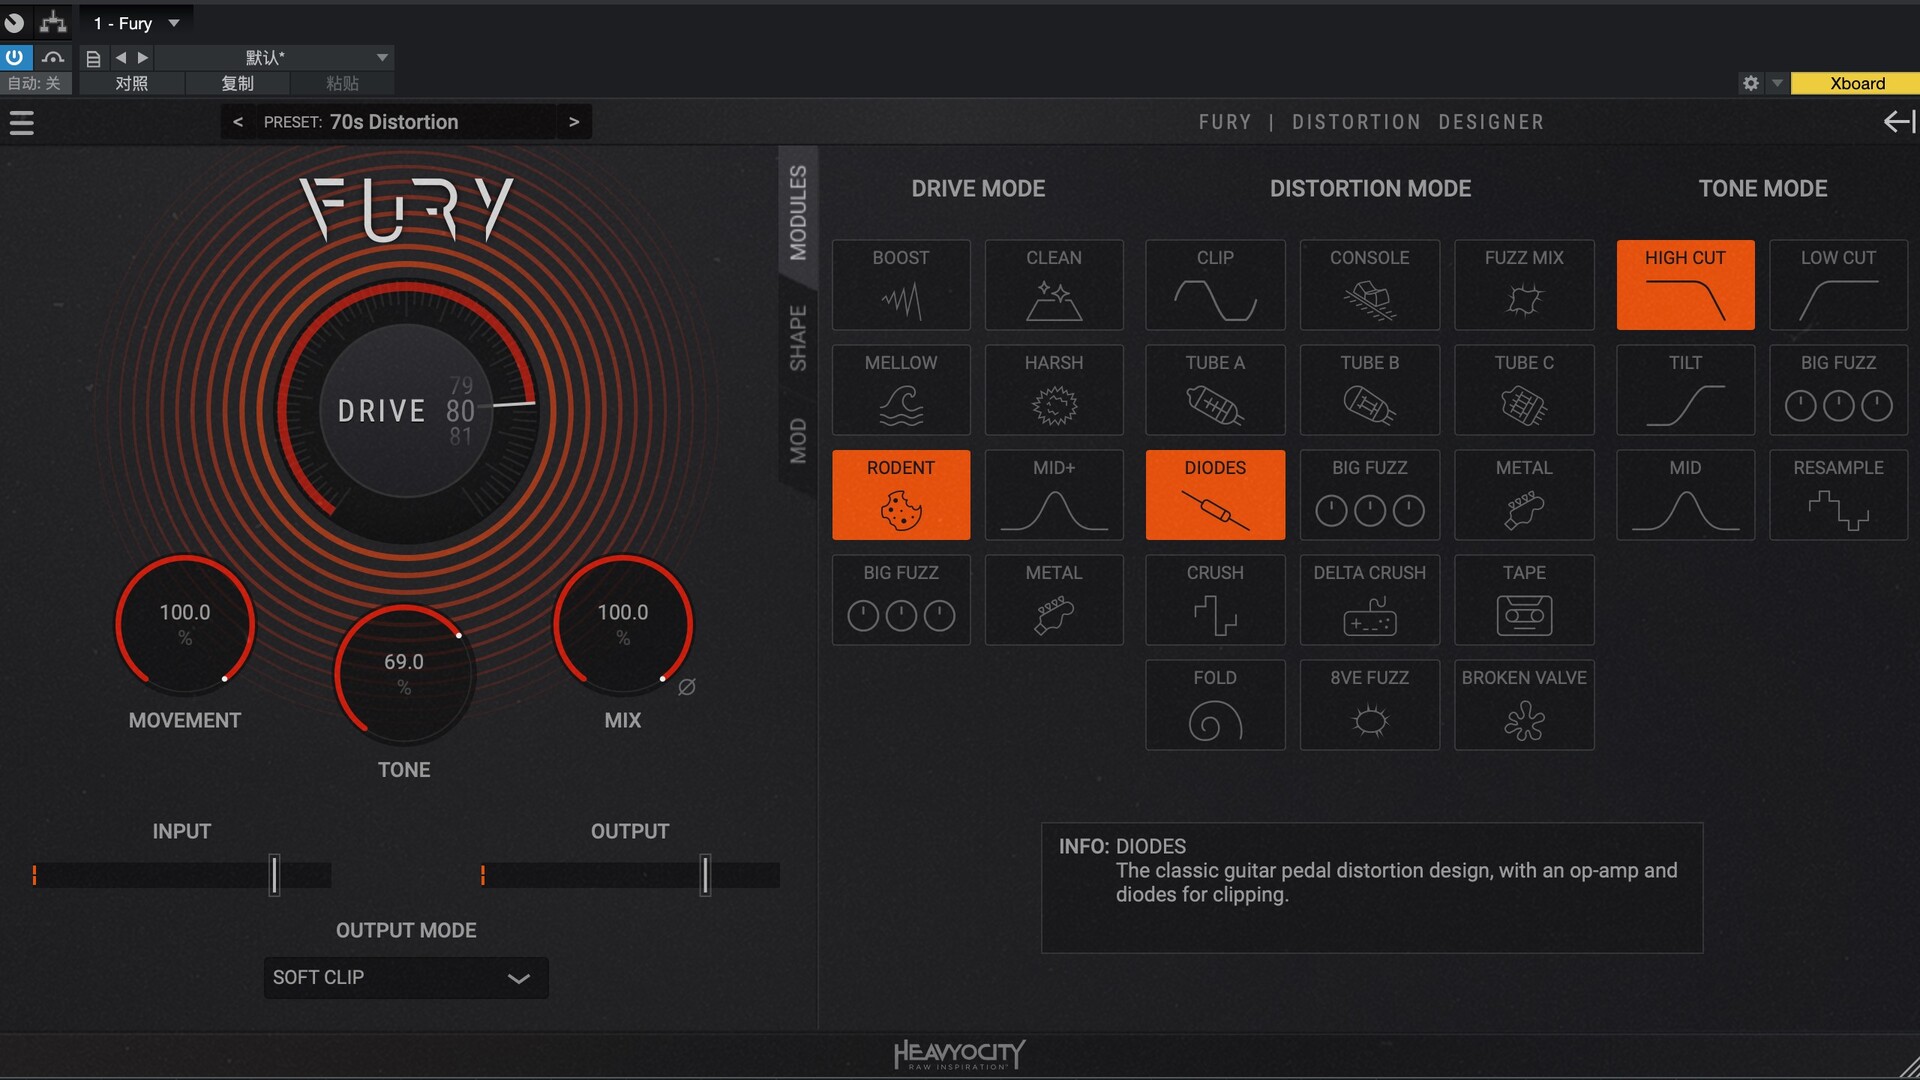Screen dimensions: 1920x1080
Task: Toggle the plugin power bypass button
Action: click(x=15, y=58)
